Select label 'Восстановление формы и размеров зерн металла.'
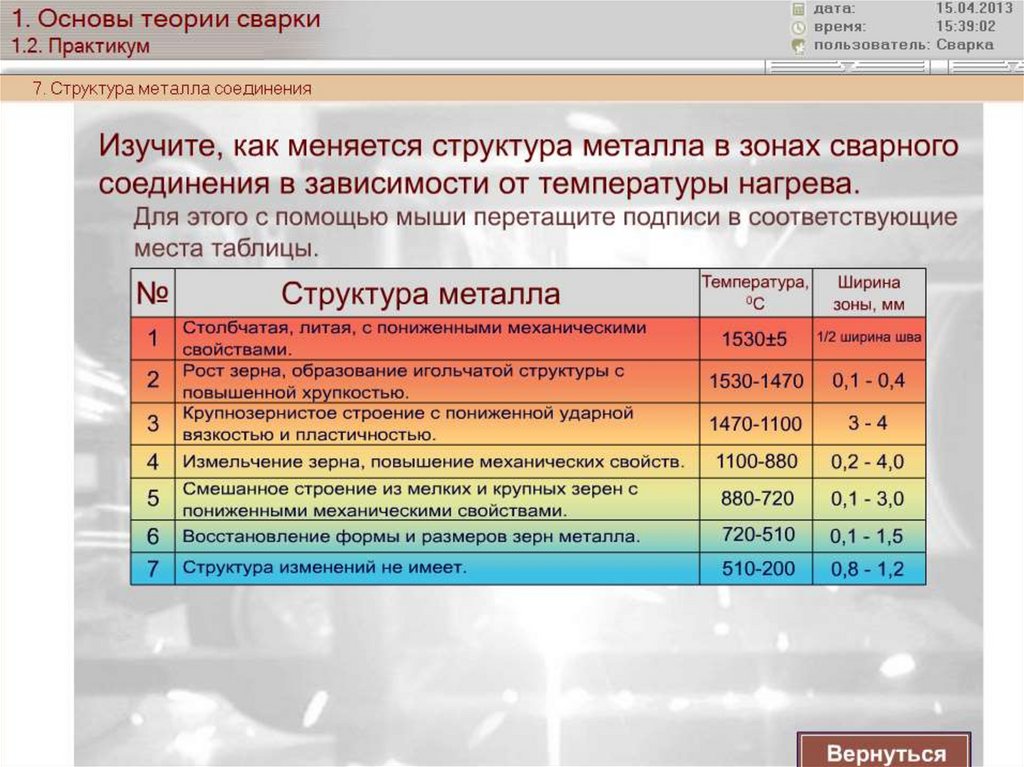 click(411, 536)
